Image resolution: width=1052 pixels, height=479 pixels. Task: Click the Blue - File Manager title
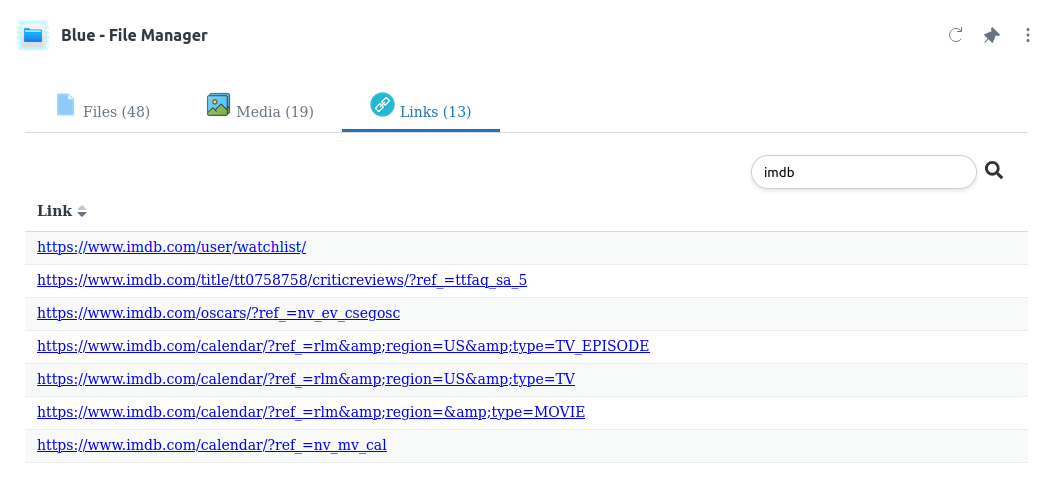point(134,36)
